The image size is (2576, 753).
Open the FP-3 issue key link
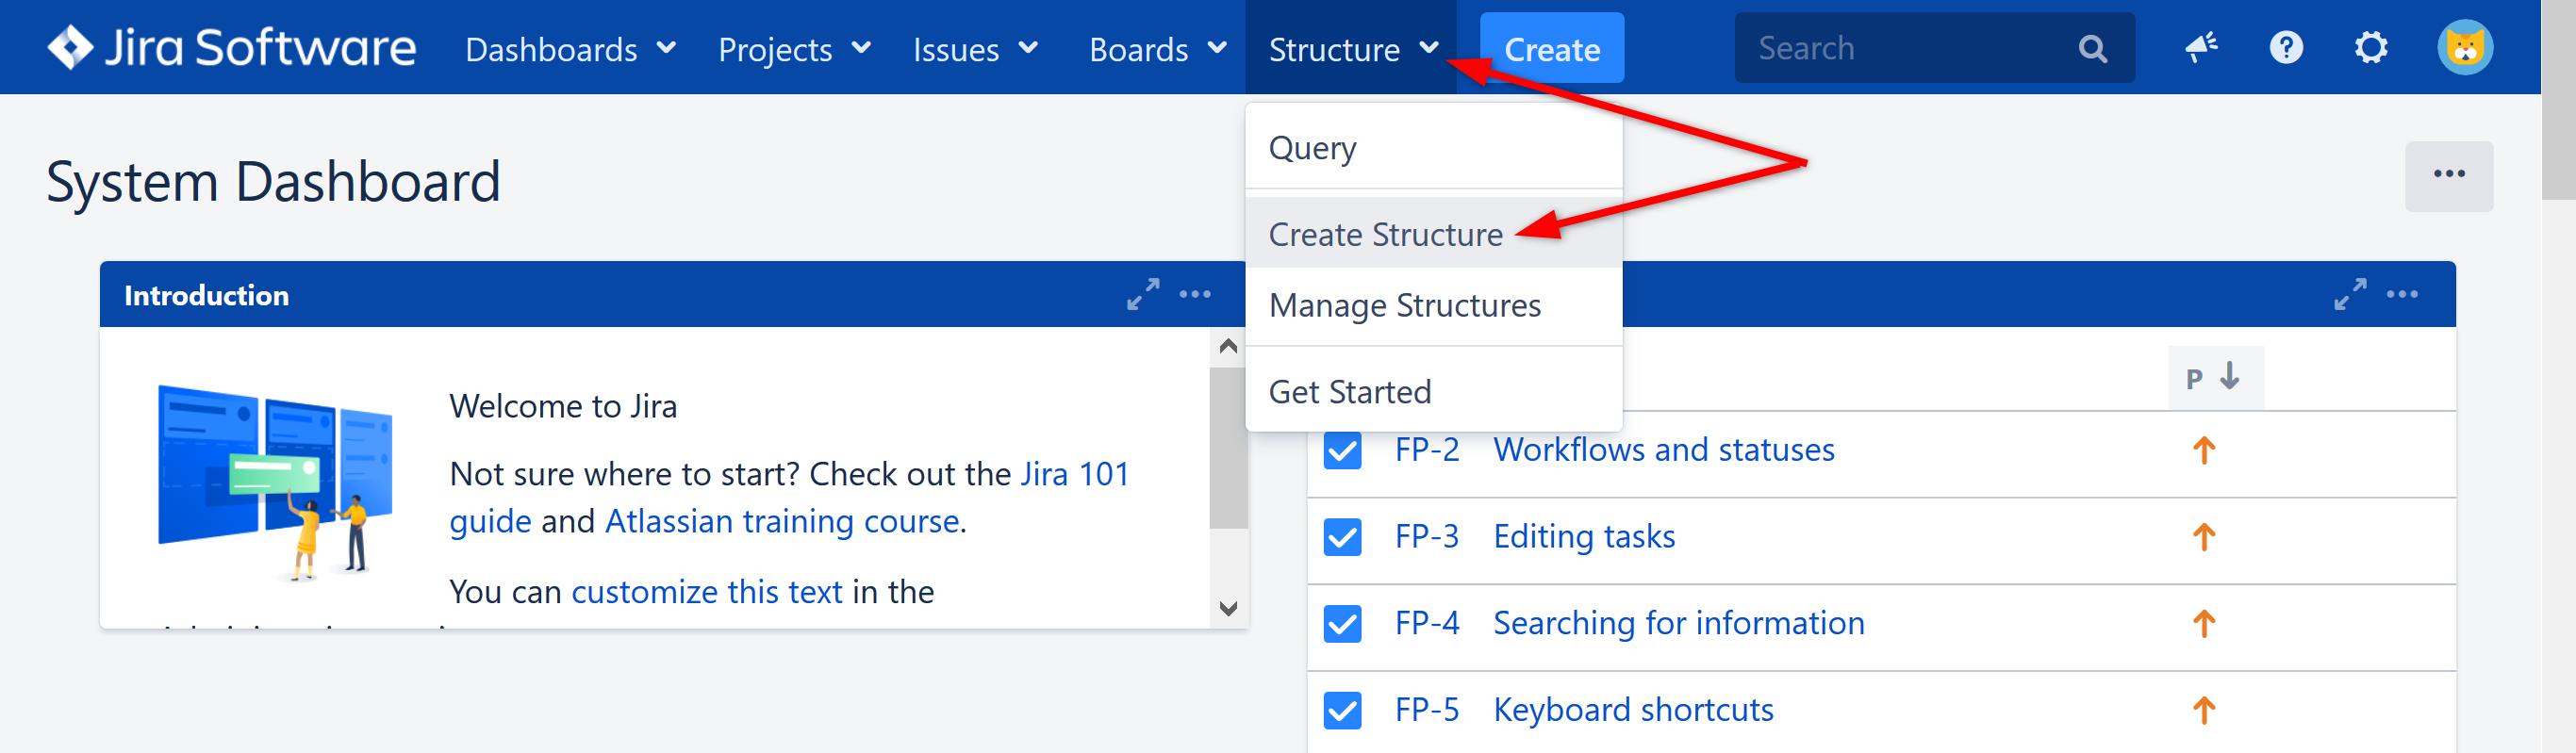[x=1427, y=537]
